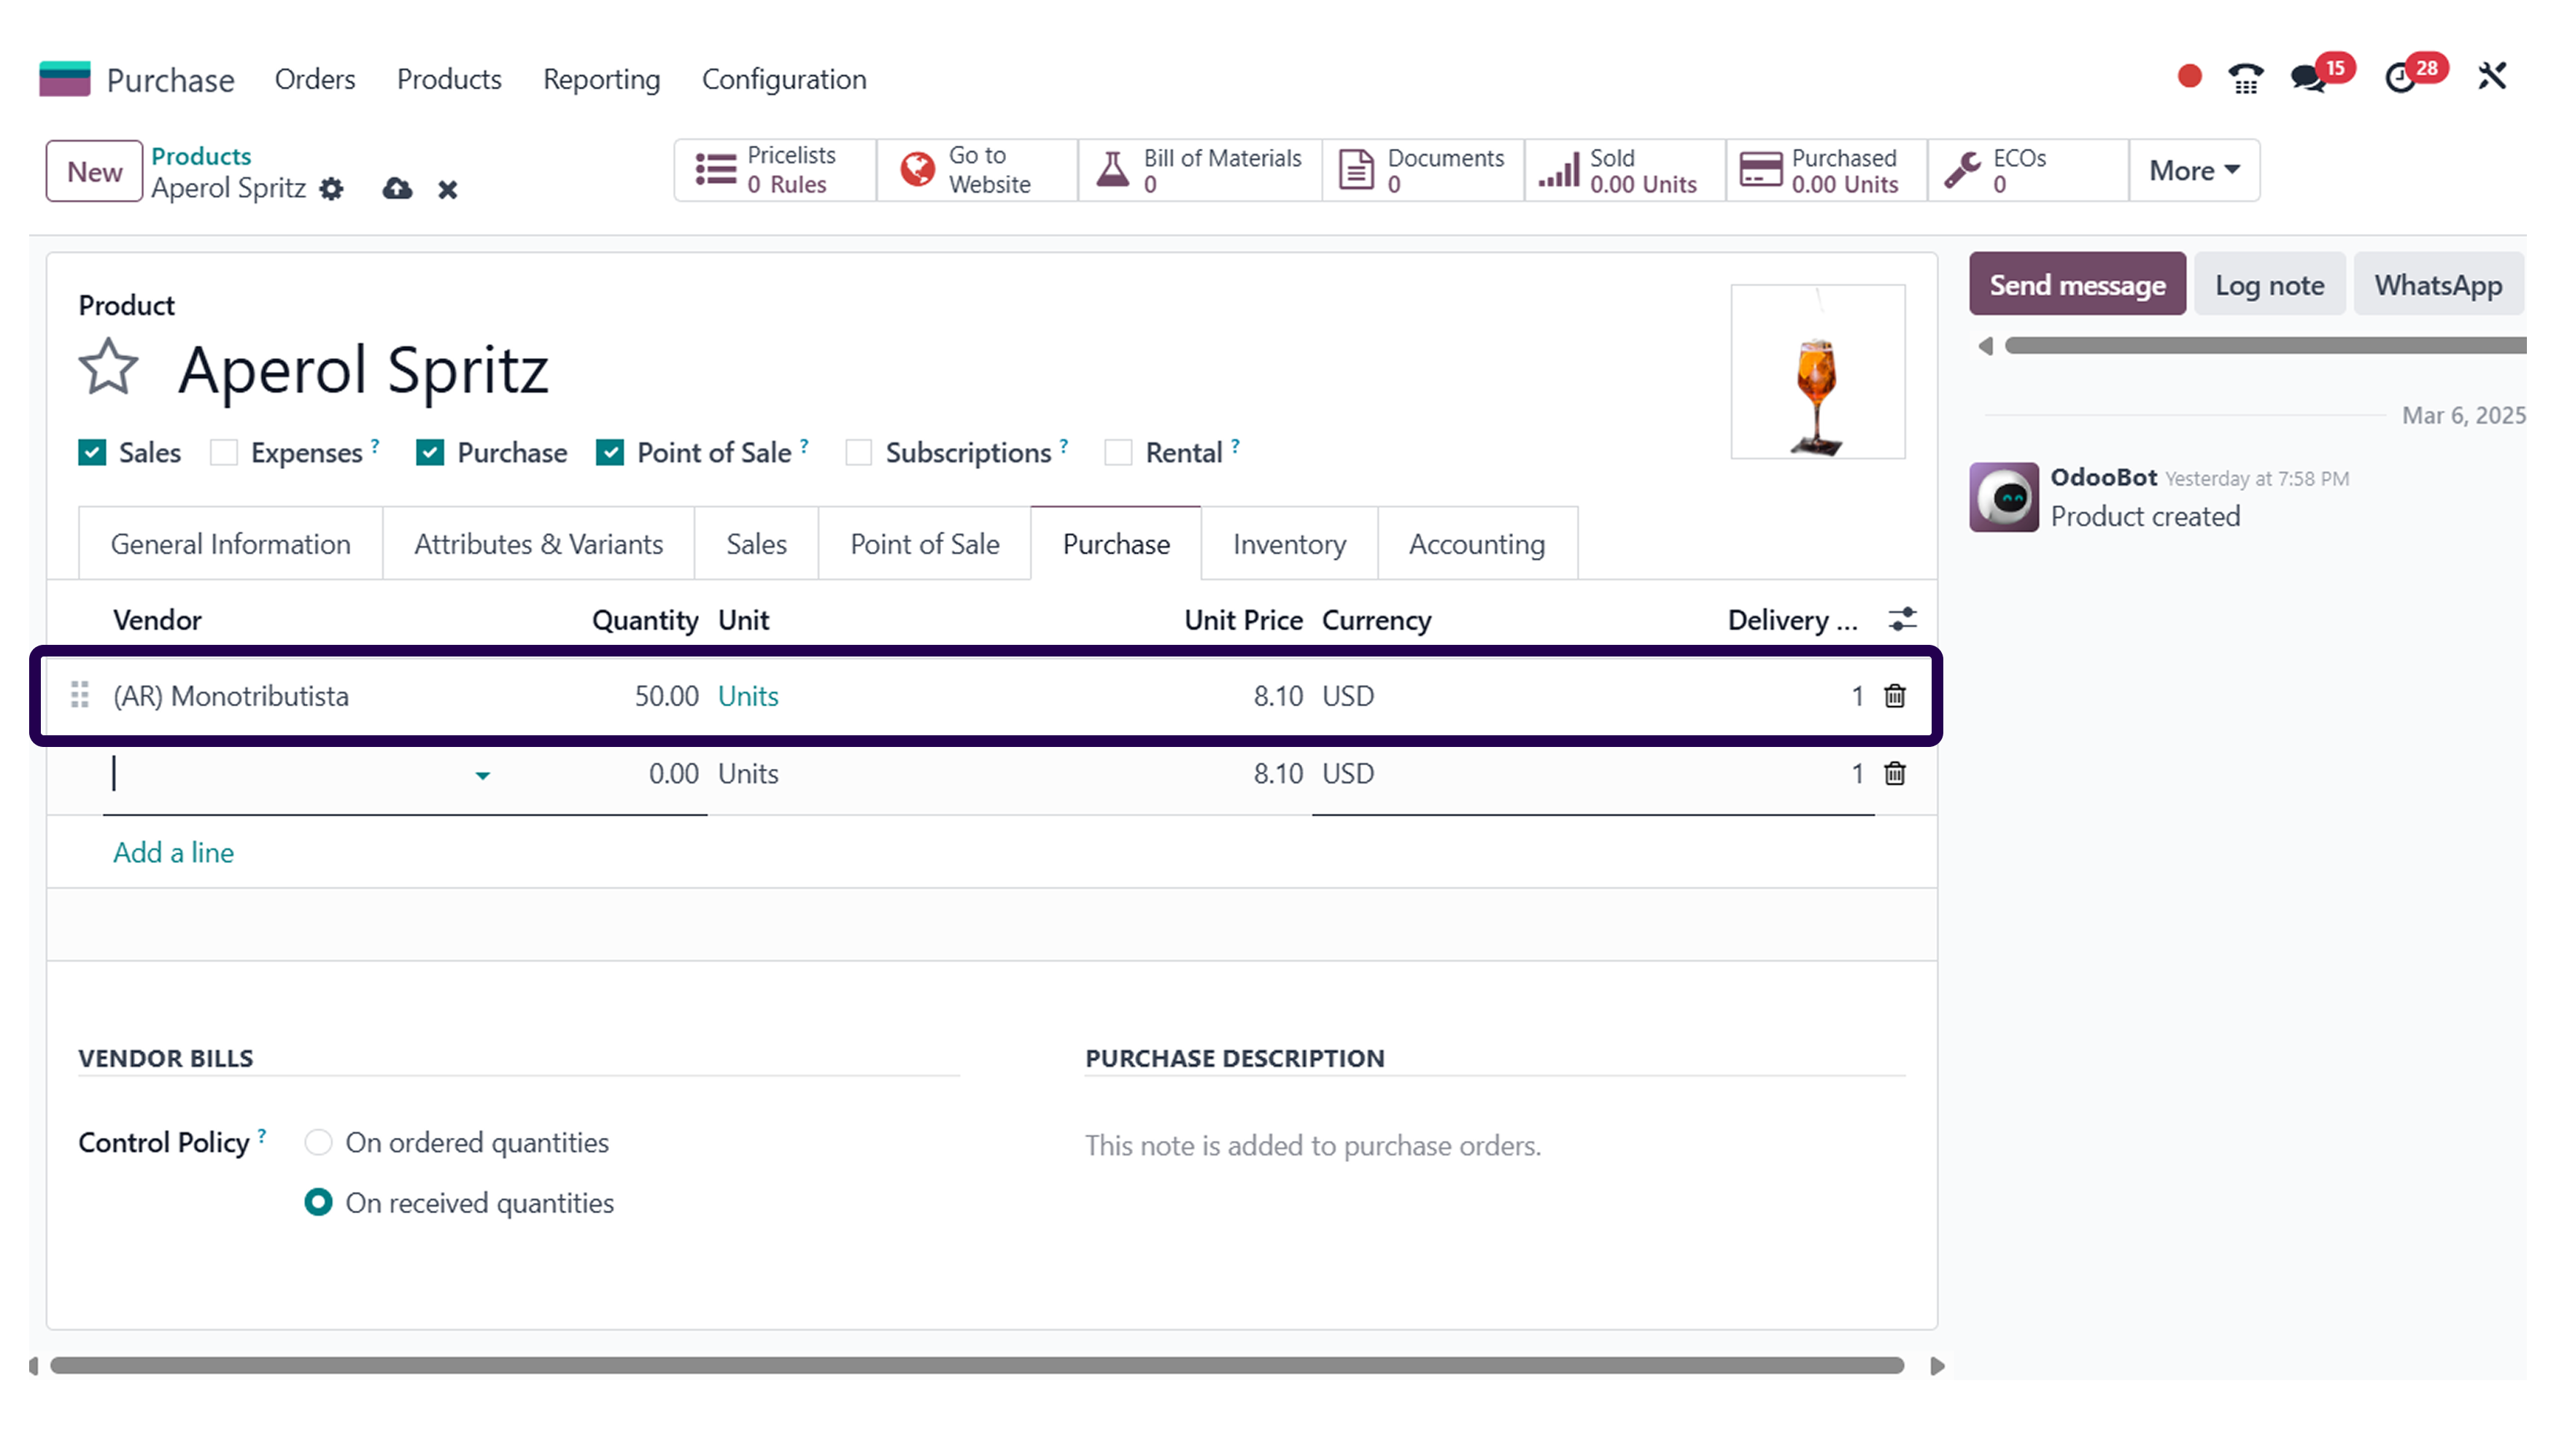Open the developer tools wrench icon
This screenshot has height=1456, width=2559.
(x=2492, y=76)
